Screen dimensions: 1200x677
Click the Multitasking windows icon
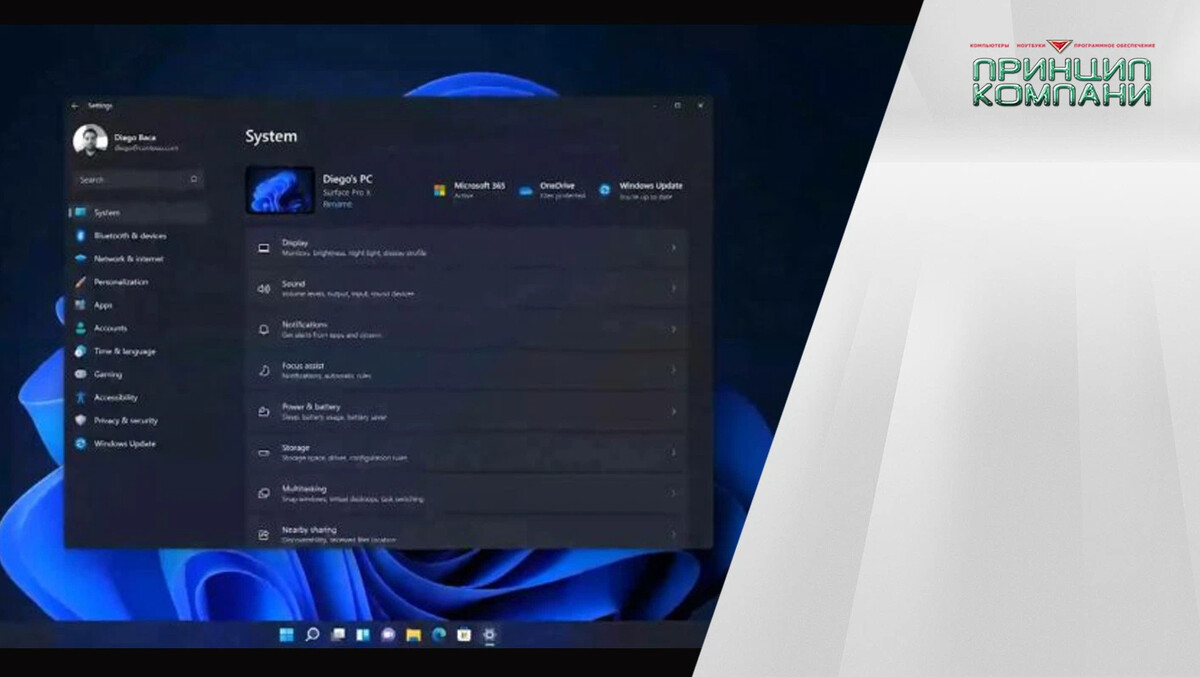pos(264,493)
